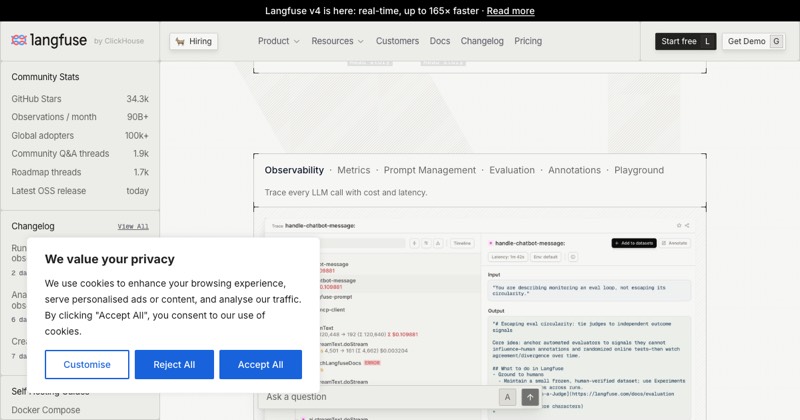Viewport: 800px width, 420px height.
Task: Click the Add to datasets button
Action: [x=634, y=243]
